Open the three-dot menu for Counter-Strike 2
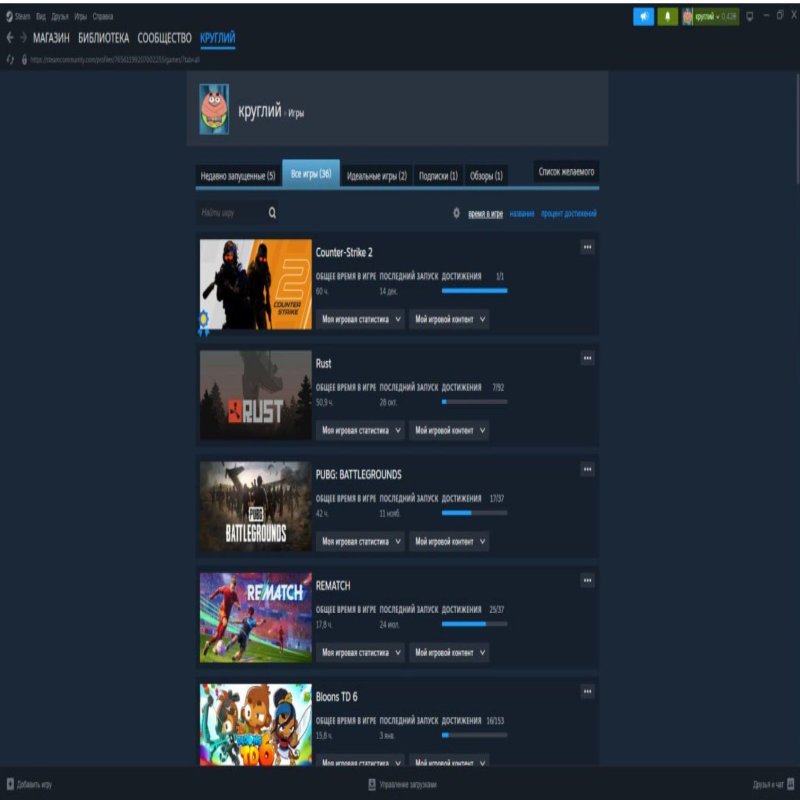The height and width of the screenshot is (800, 800). pos(587,248)
